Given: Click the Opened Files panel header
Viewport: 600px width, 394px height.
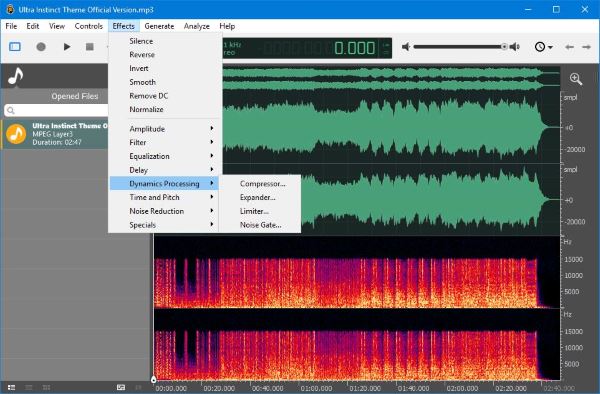Looking at the screenshot, I should (75, 96).
